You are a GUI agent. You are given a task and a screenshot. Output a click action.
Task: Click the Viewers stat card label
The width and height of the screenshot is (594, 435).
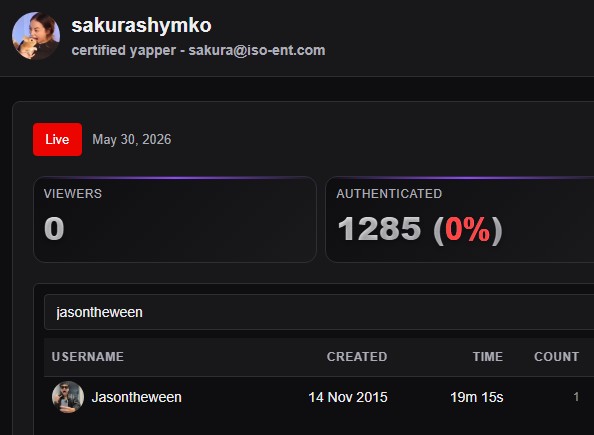[73, 194]
